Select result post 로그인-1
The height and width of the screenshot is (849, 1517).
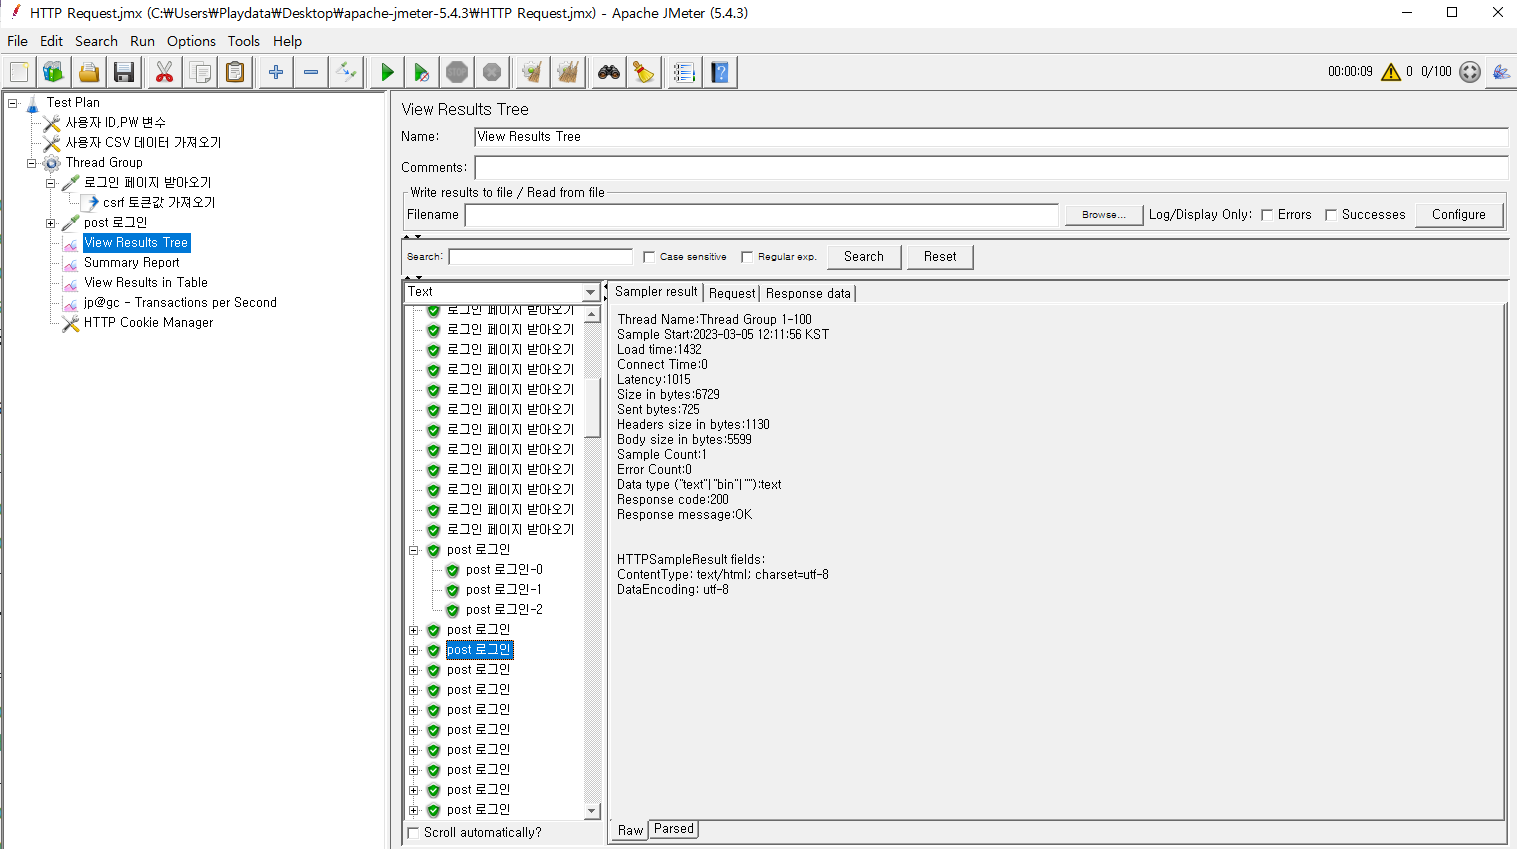click(x=503, y=590)
